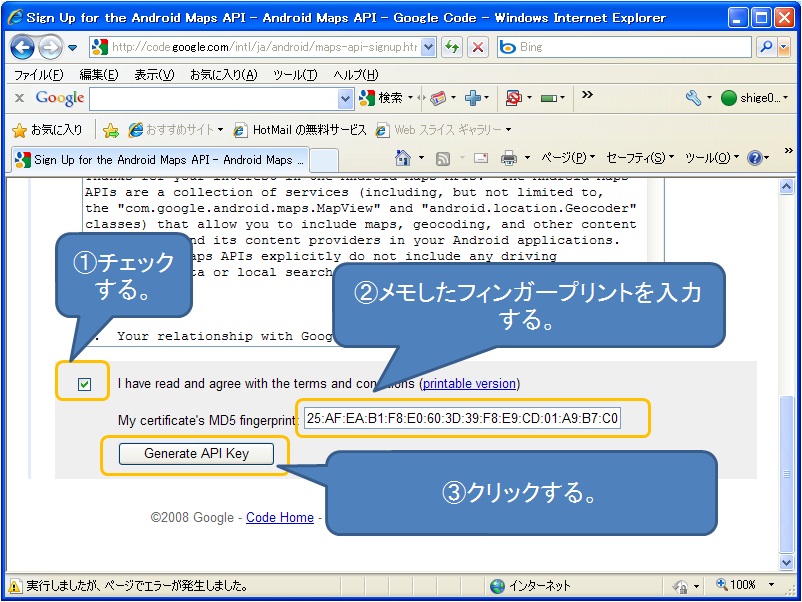
Task: Open the お気に入り(A) menu
Action: (224, 75)
